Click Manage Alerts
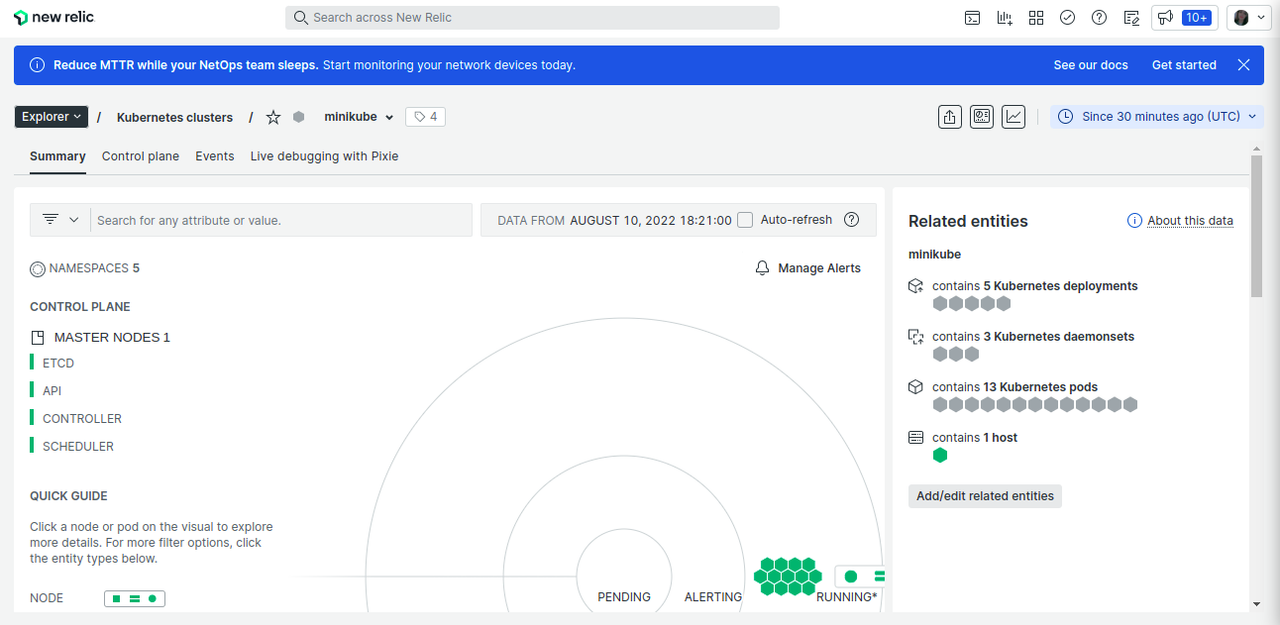 coord(819,268)
